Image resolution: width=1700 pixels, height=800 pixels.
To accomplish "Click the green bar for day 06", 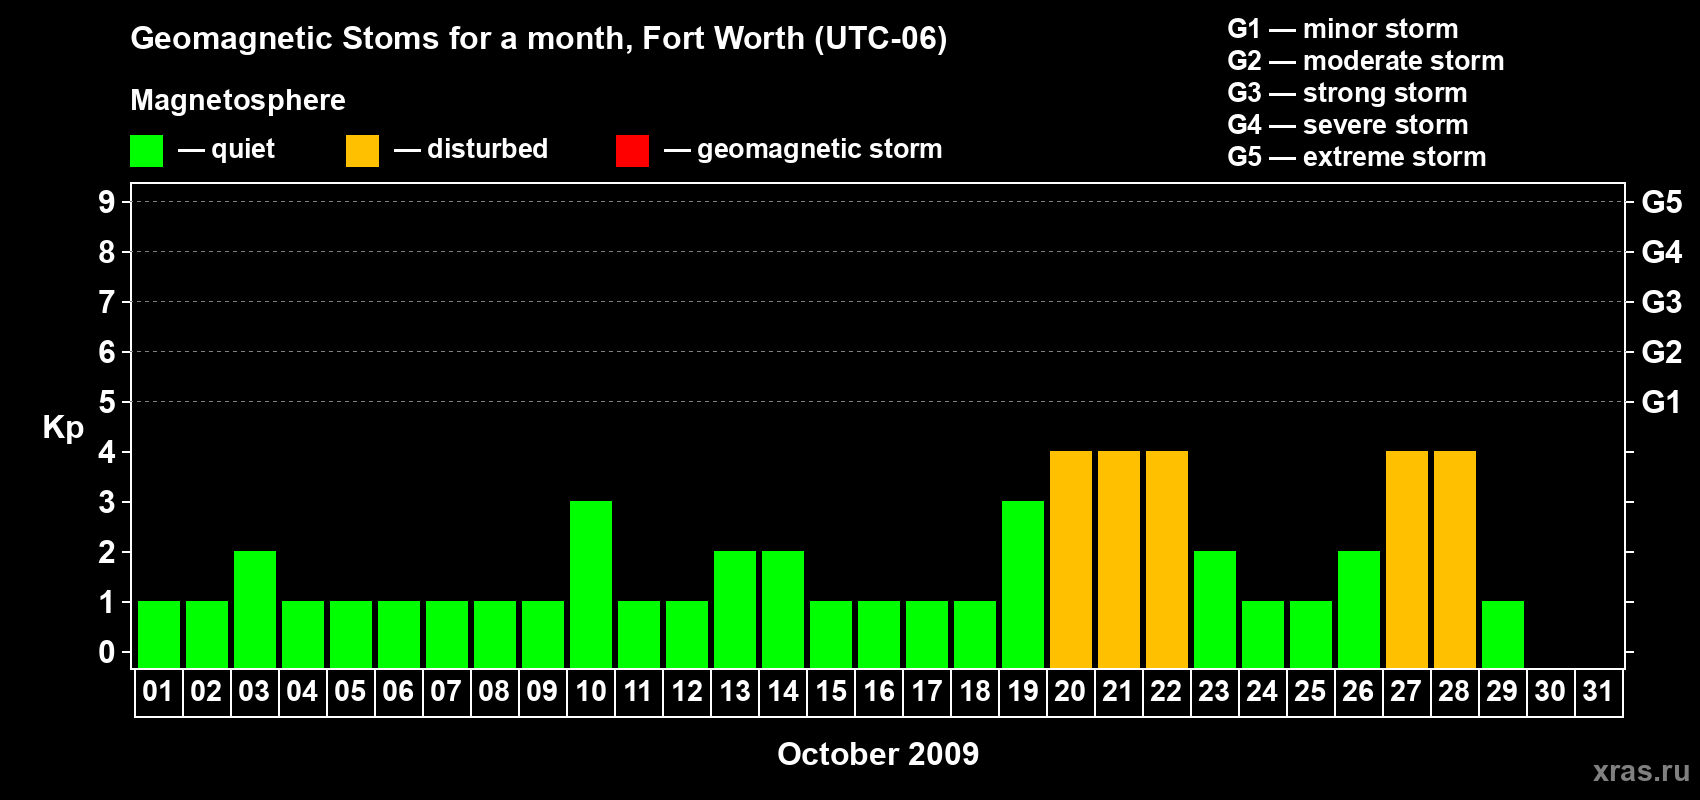I will [399, 634].
